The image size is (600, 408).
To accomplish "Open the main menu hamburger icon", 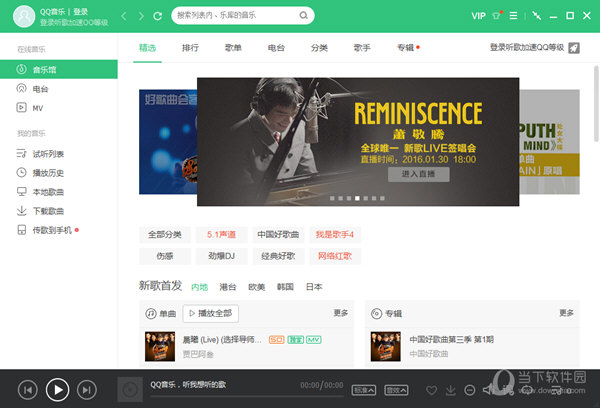I will coord(514,16).
